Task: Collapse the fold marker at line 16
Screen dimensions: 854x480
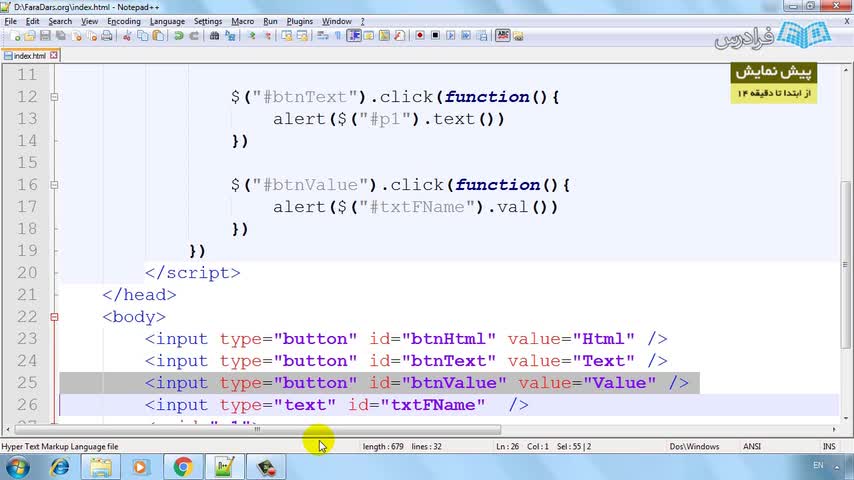Action: (x=54, y=185)
